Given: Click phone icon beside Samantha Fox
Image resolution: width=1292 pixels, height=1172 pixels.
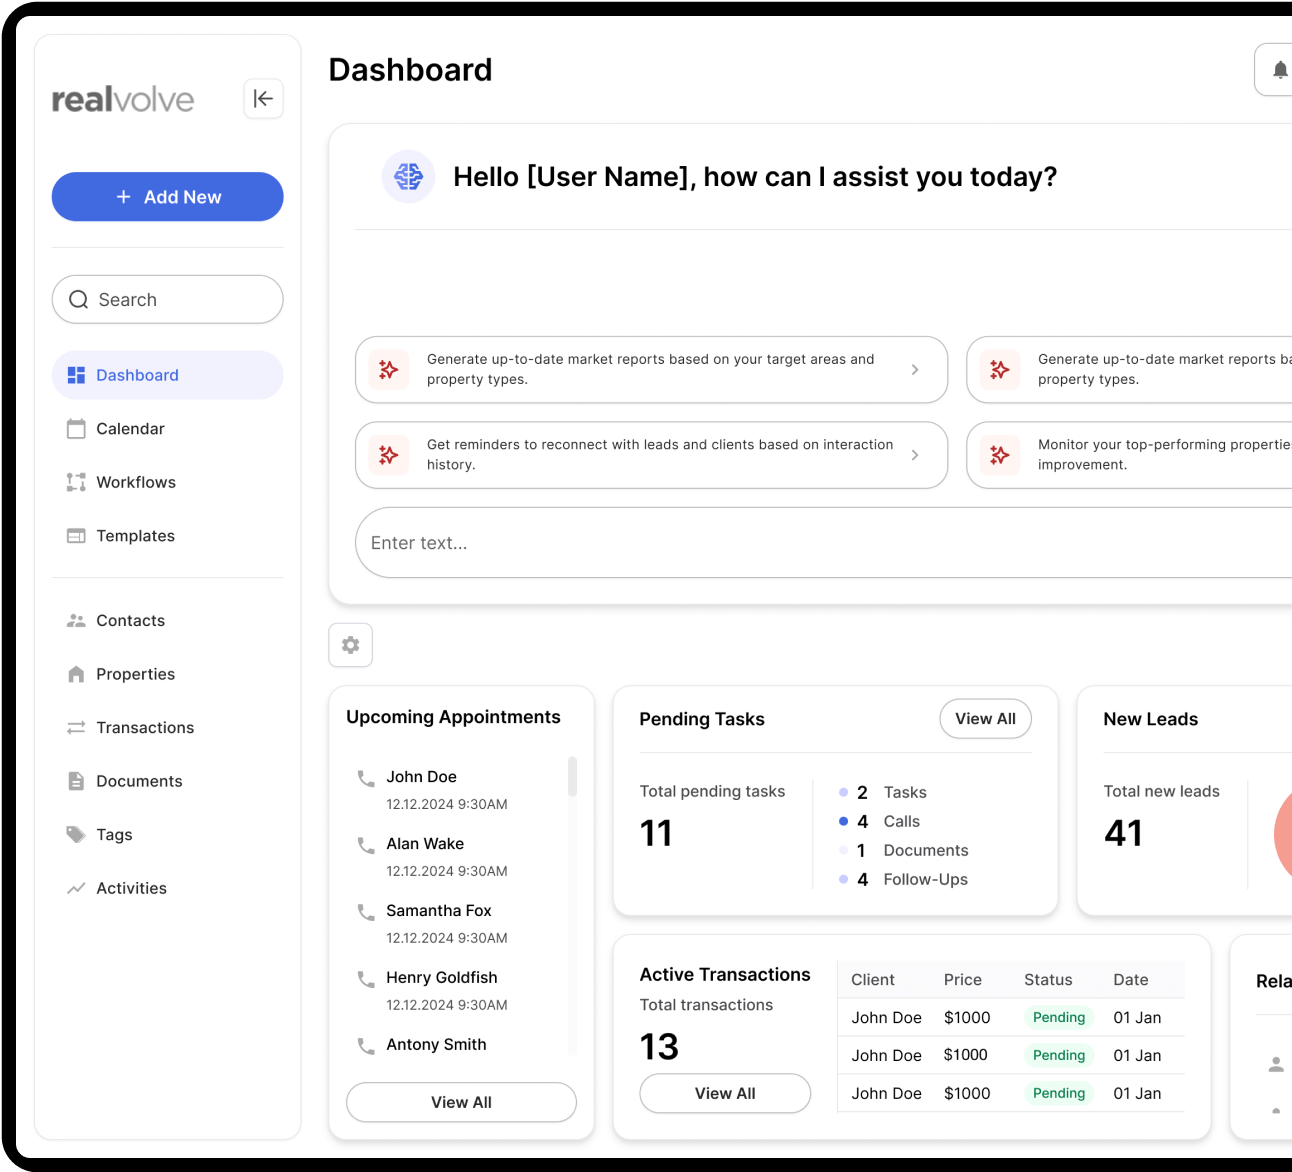Looking at the screenshot, I should (366, 911).
